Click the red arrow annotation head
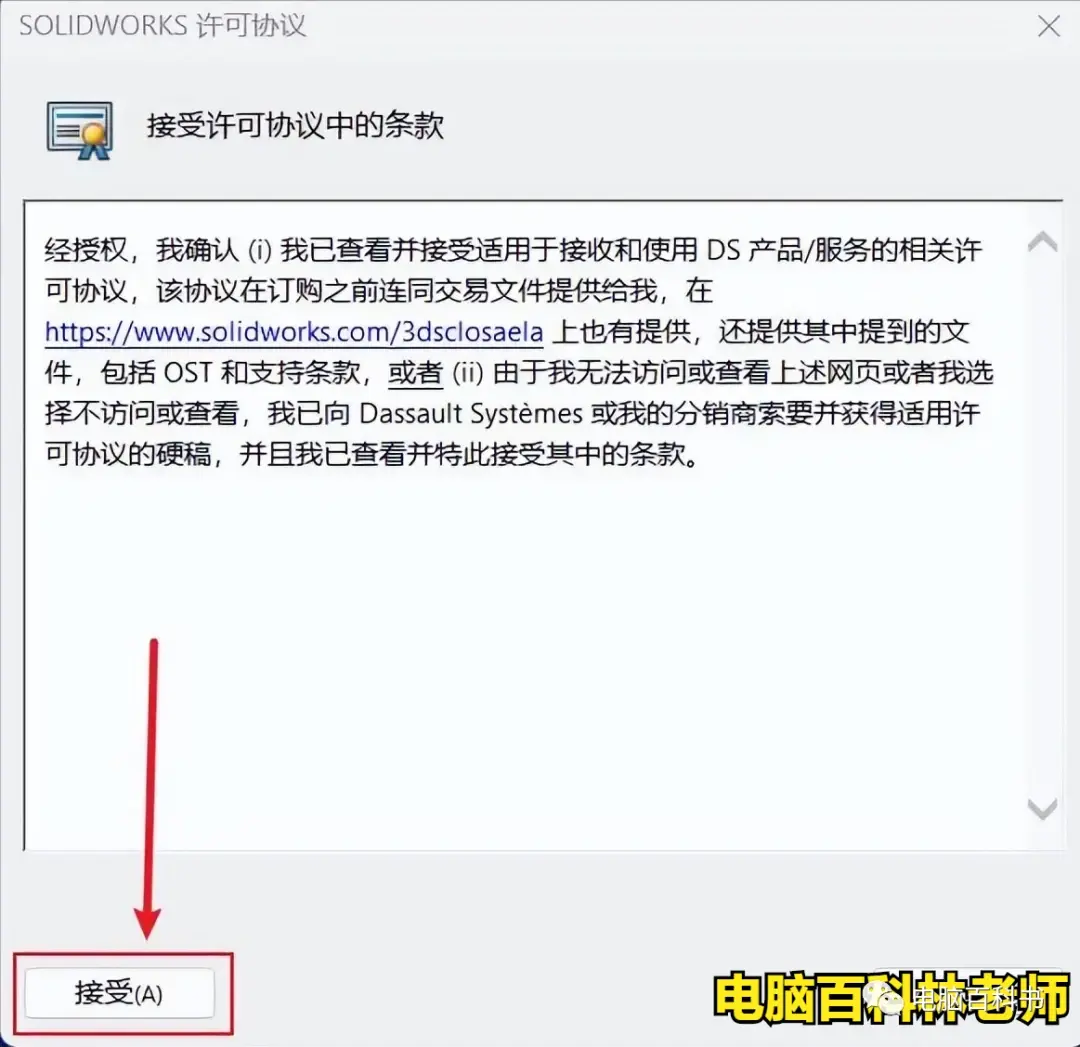This screenshot has height=1047, width=1080. [x=147, y=923]
